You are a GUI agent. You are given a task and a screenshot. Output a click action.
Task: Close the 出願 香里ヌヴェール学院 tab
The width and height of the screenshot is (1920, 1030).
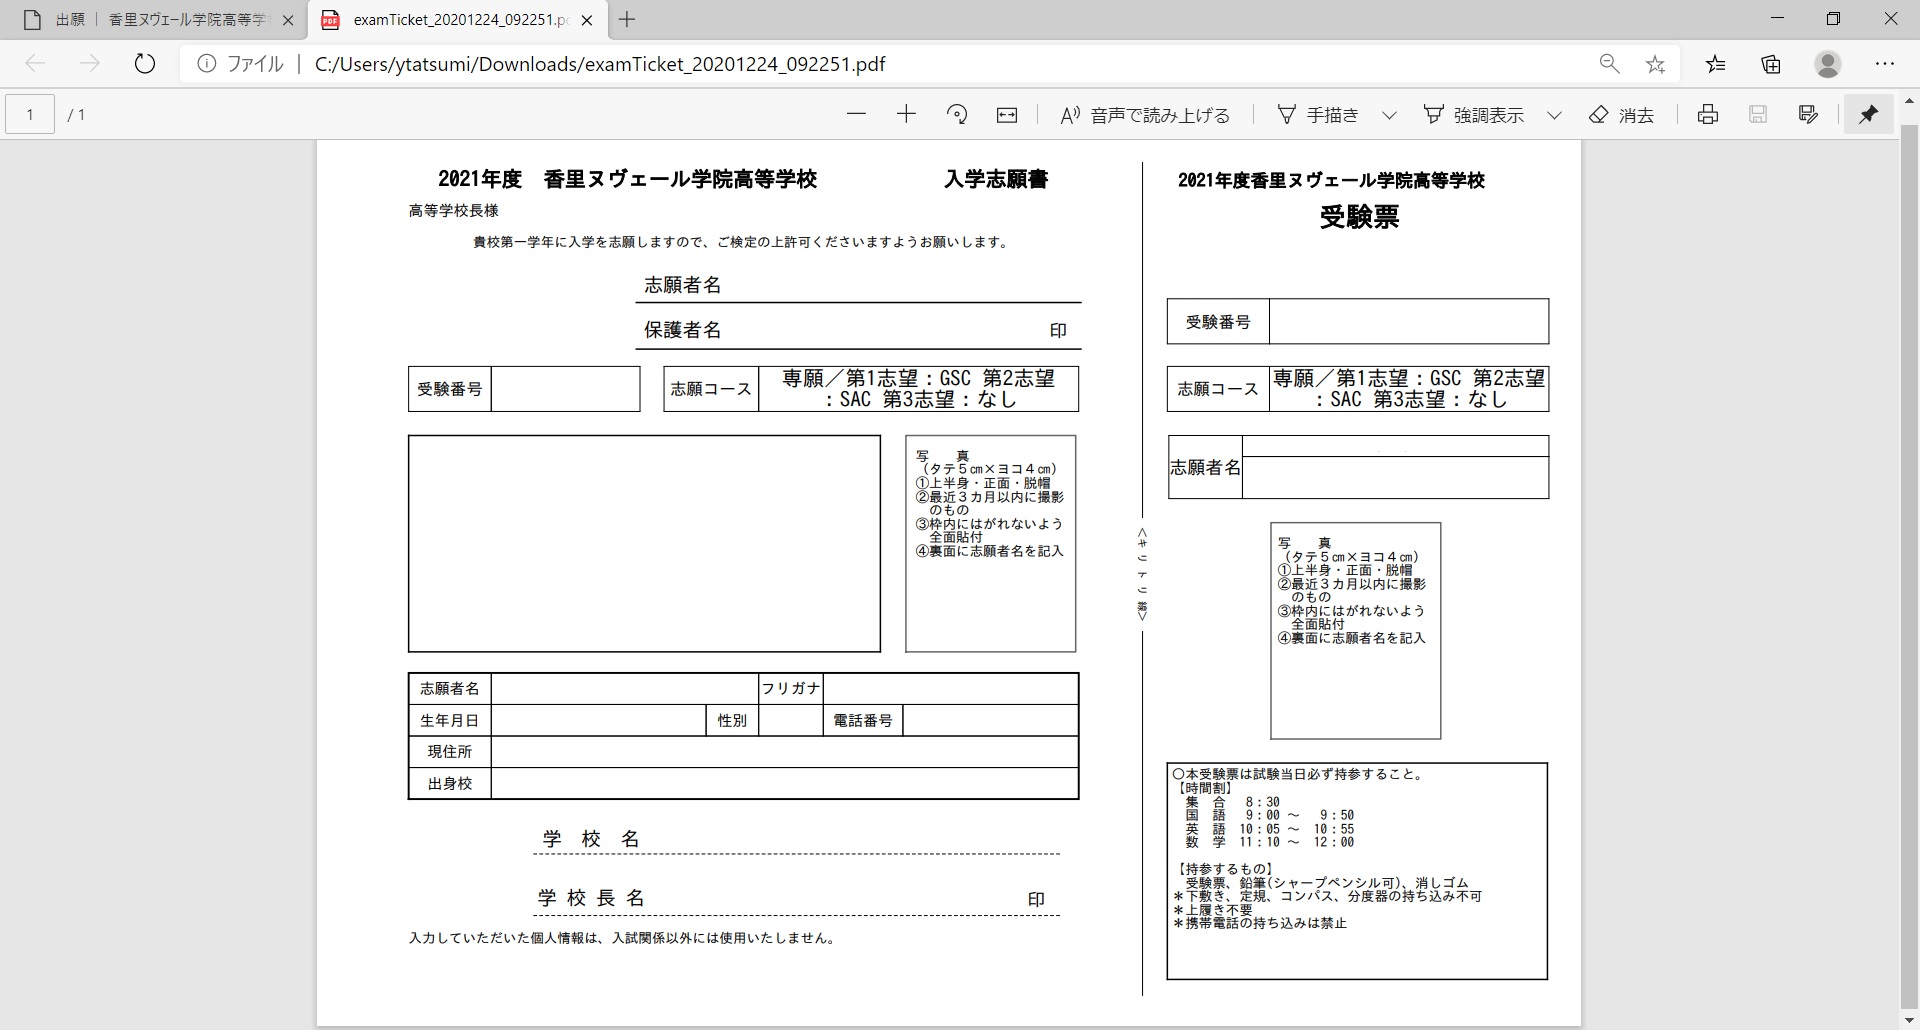(x=287, y=20)
